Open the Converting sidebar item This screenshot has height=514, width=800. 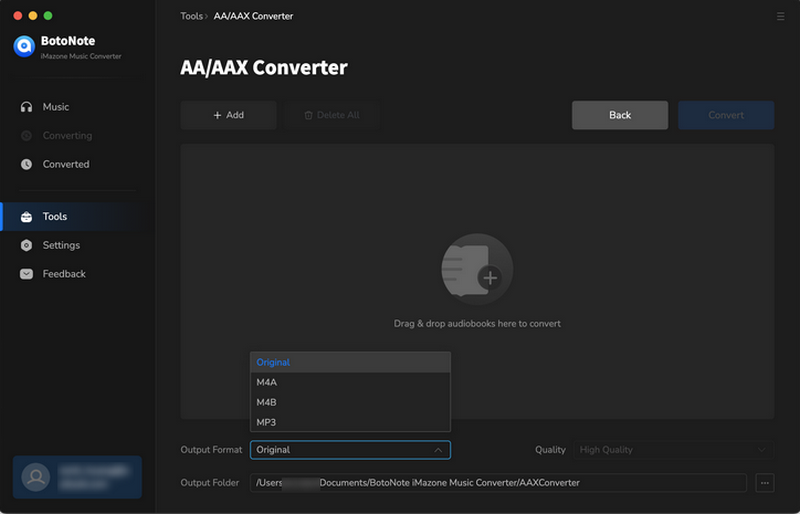click(66, 136)
